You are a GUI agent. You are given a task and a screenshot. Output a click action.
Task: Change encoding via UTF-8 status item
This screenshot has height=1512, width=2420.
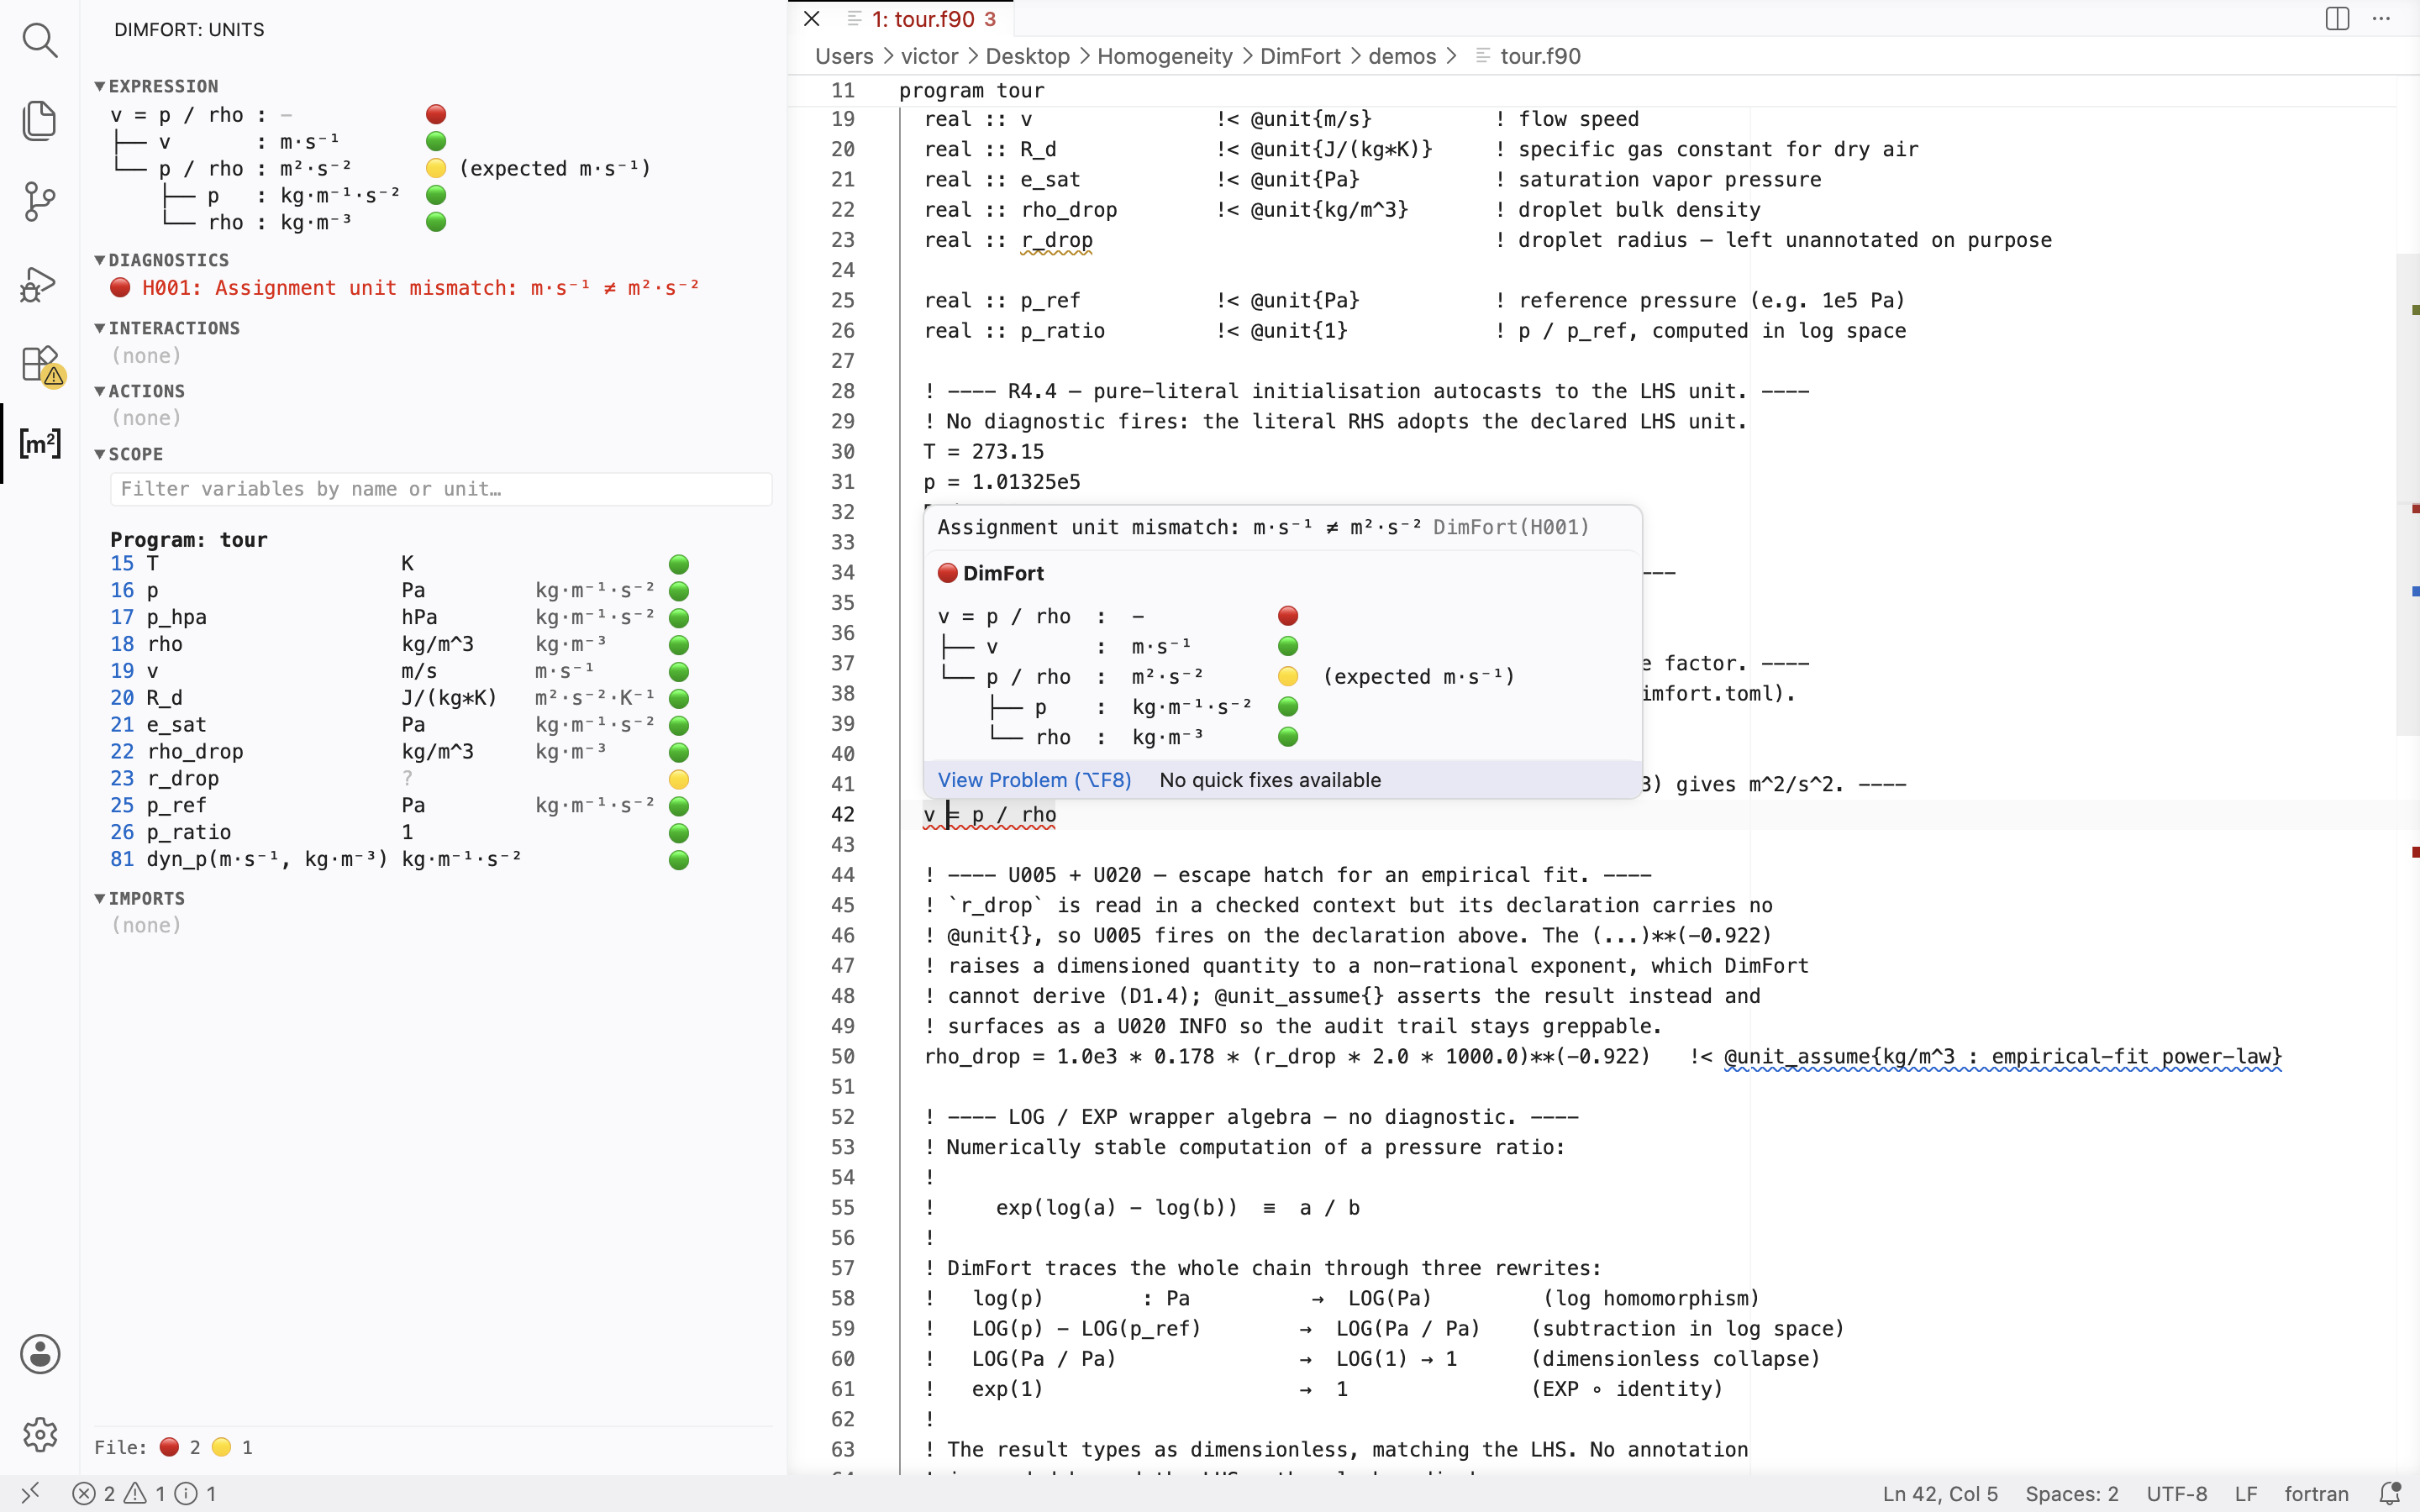pos(2176,1493)
